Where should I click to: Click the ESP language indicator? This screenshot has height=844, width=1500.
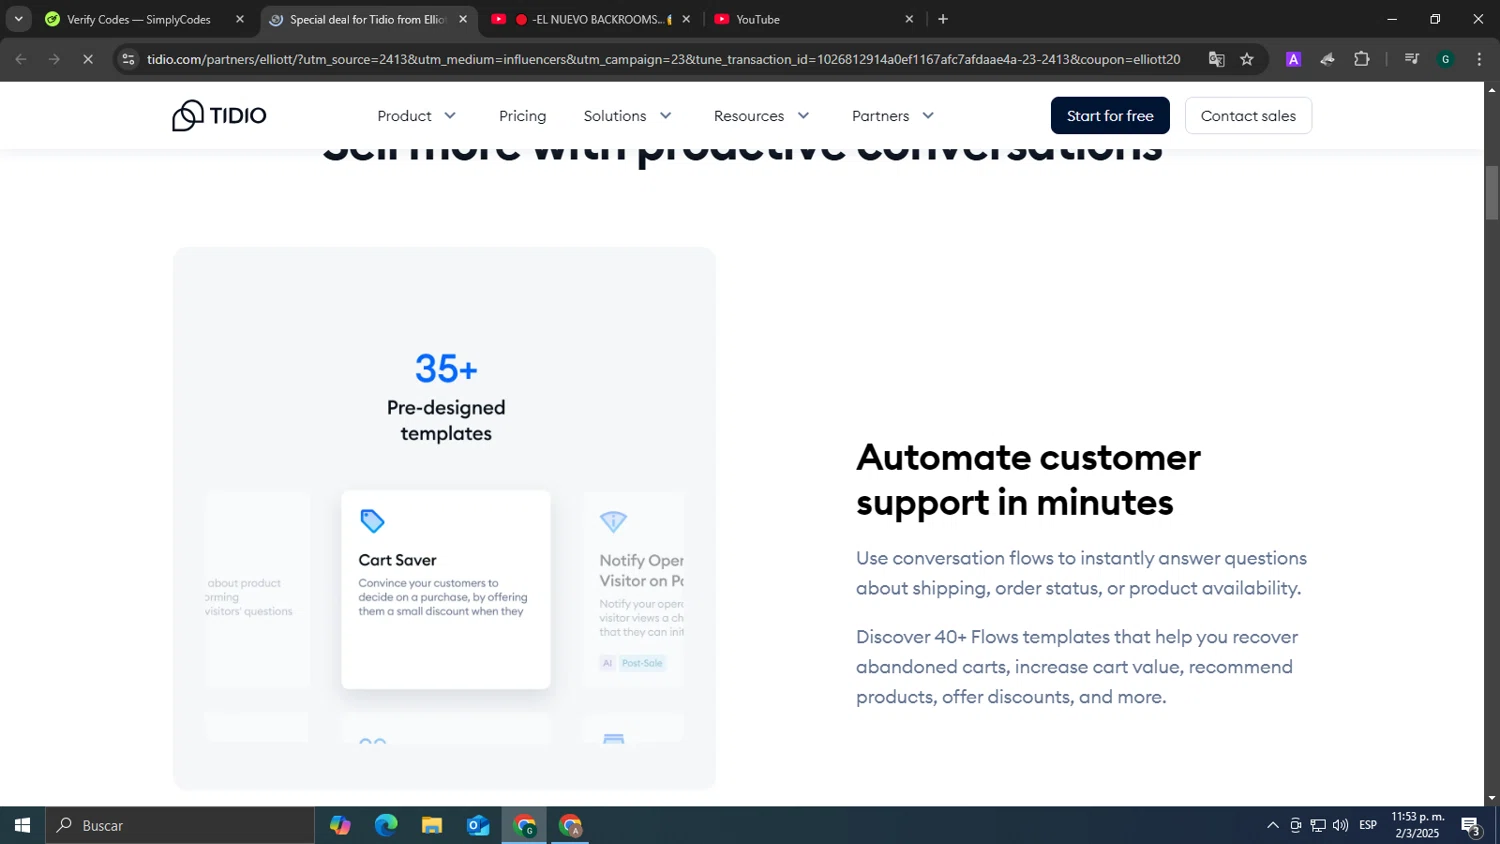pos(1368,825)
